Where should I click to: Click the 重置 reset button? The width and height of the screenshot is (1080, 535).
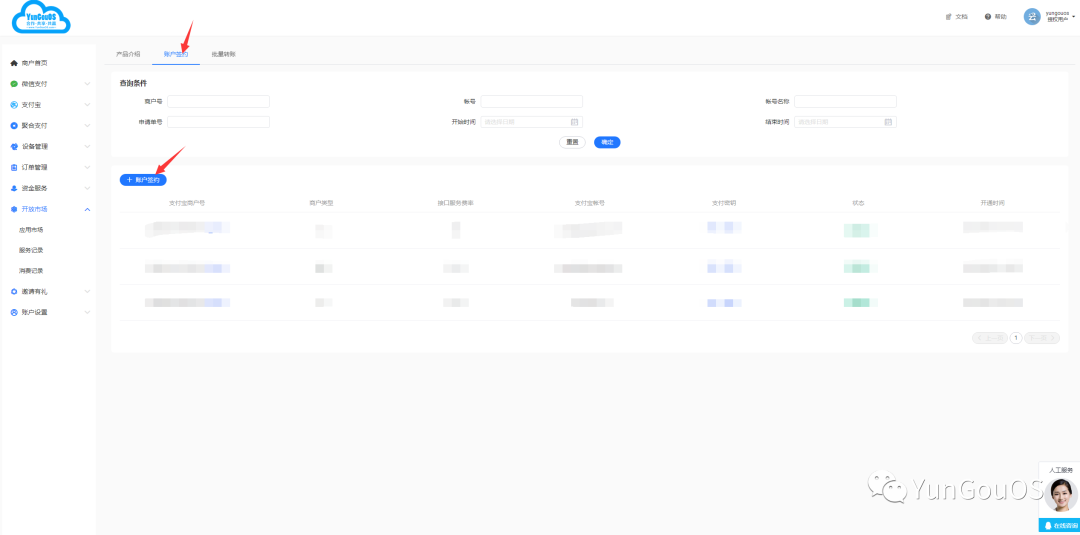coord(572,143)
